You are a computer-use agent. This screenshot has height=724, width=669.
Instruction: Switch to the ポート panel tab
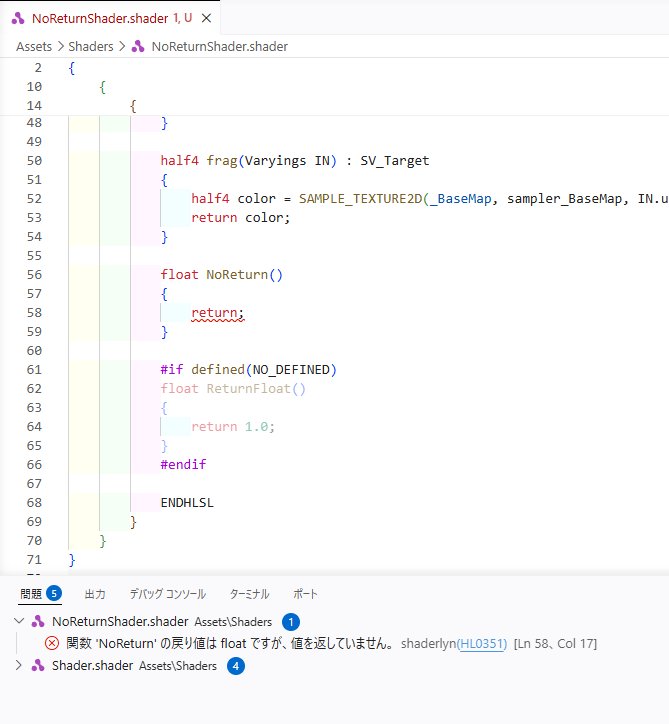[305, 594]
